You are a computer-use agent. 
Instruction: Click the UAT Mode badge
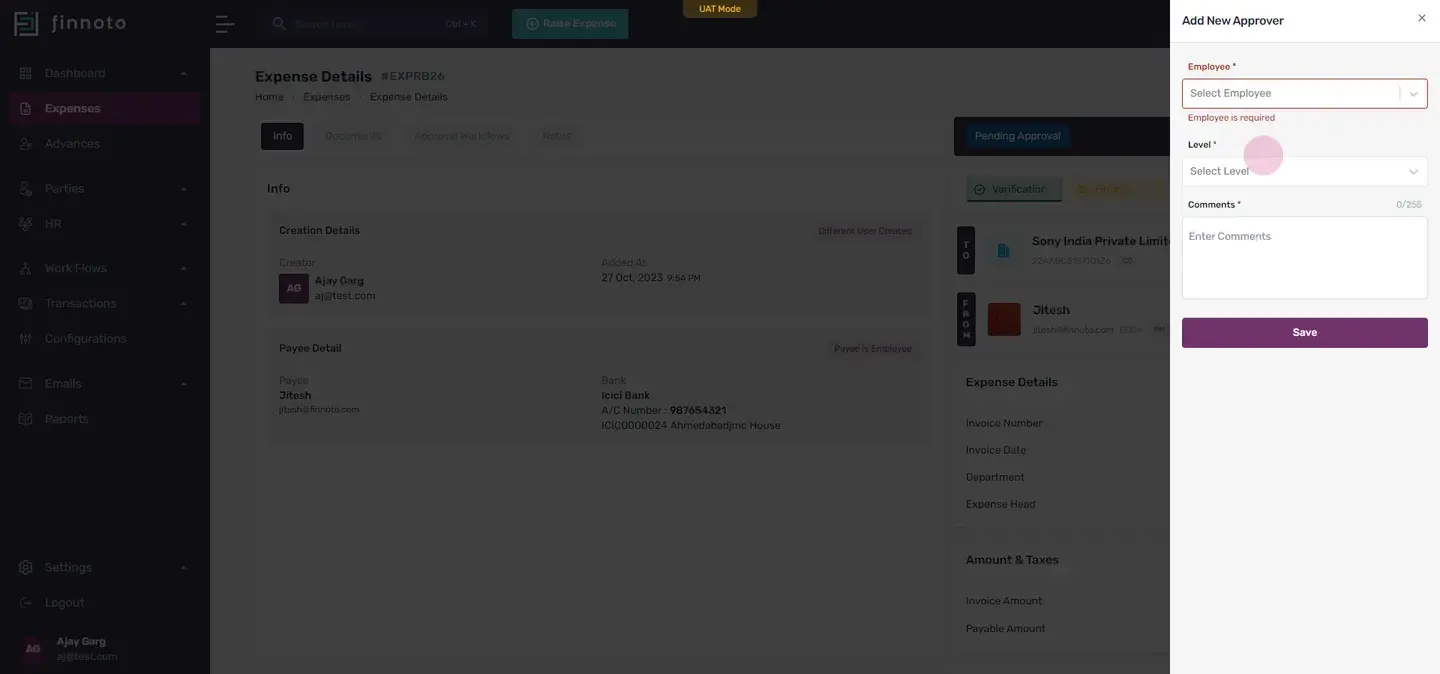click(x=720, y=9)
